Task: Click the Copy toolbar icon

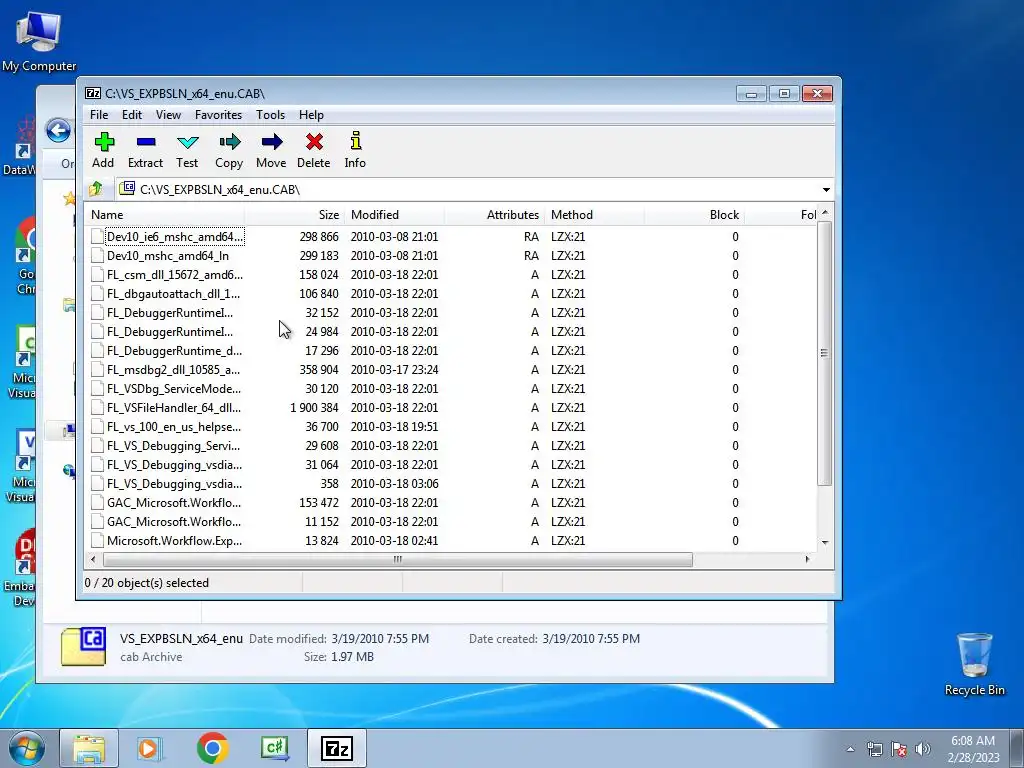Action: coord(229,150)
